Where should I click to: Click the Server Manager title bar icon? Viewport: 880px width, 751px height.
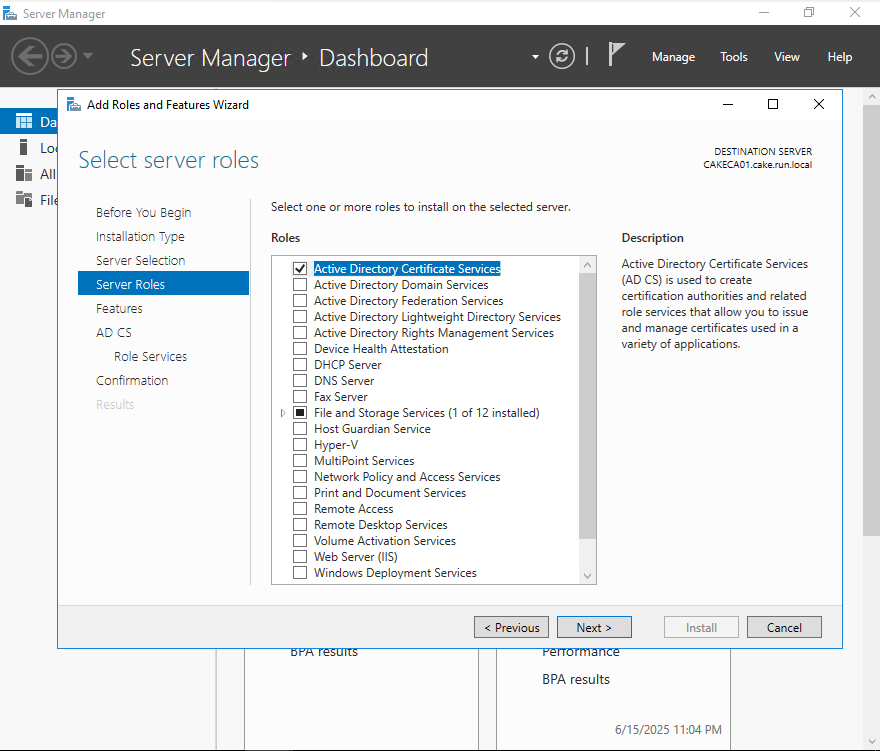click(x=10, y=13)
